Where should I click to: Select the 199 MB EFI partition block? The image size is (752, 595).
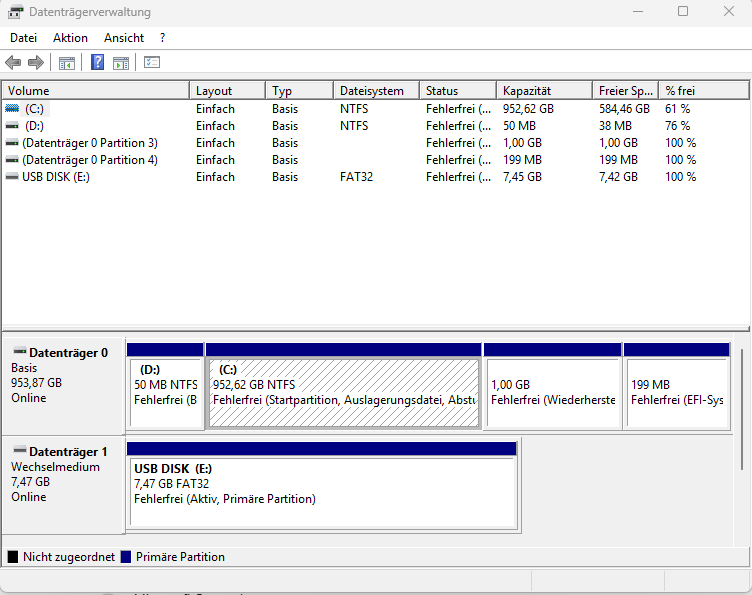pyautogui.click(x=677, y=386)
